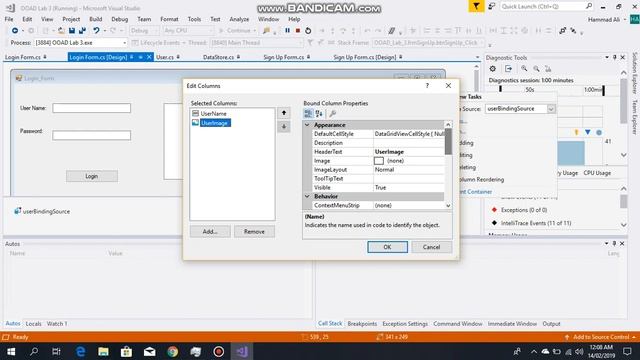Click the Login button on the form

pos(92,176)
